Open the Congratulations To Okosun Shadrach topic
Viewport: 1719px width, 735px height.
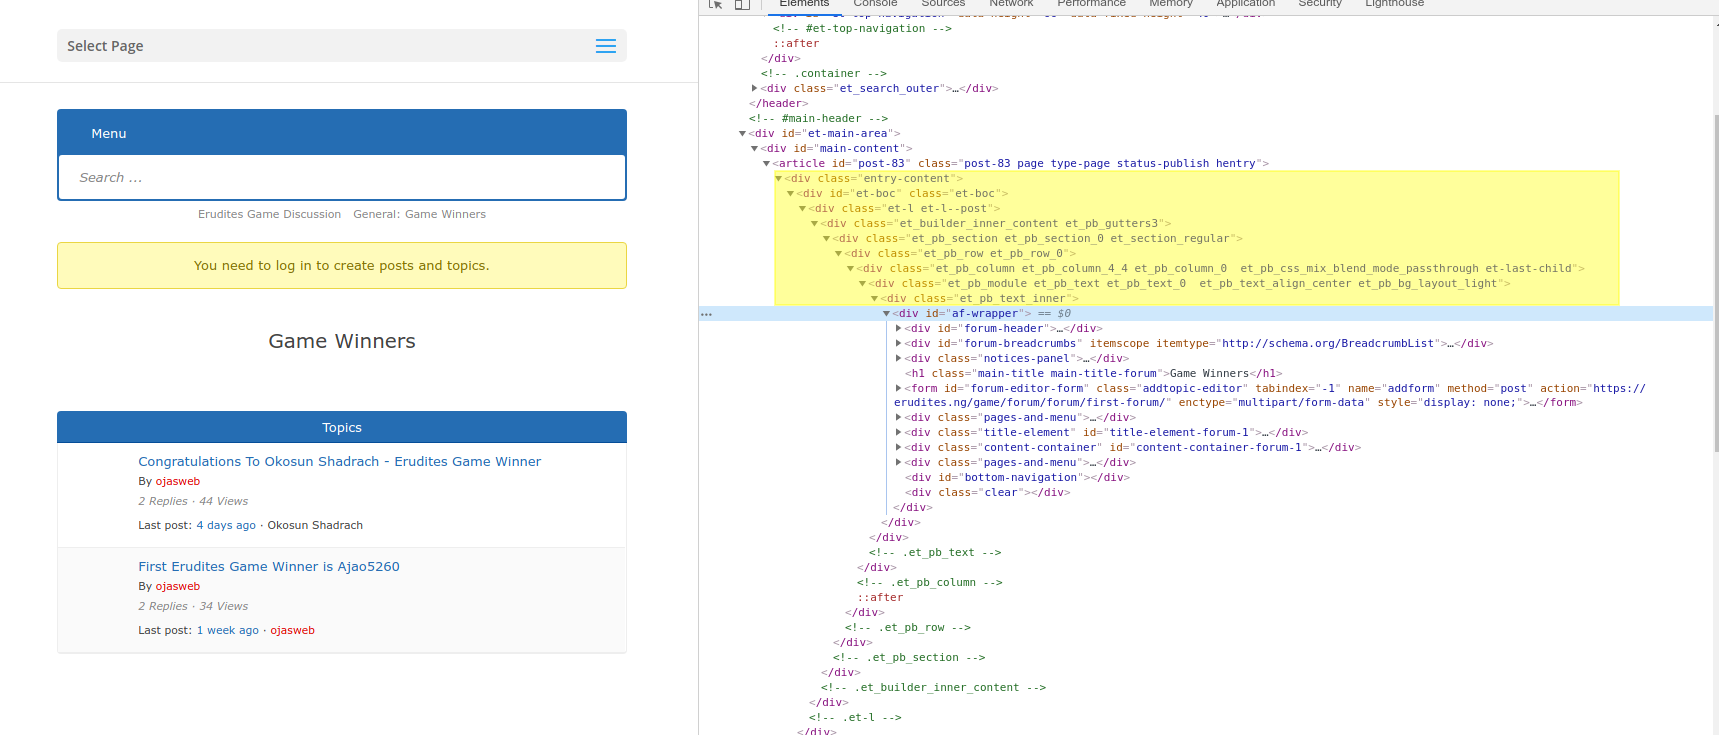pos(339,461)
